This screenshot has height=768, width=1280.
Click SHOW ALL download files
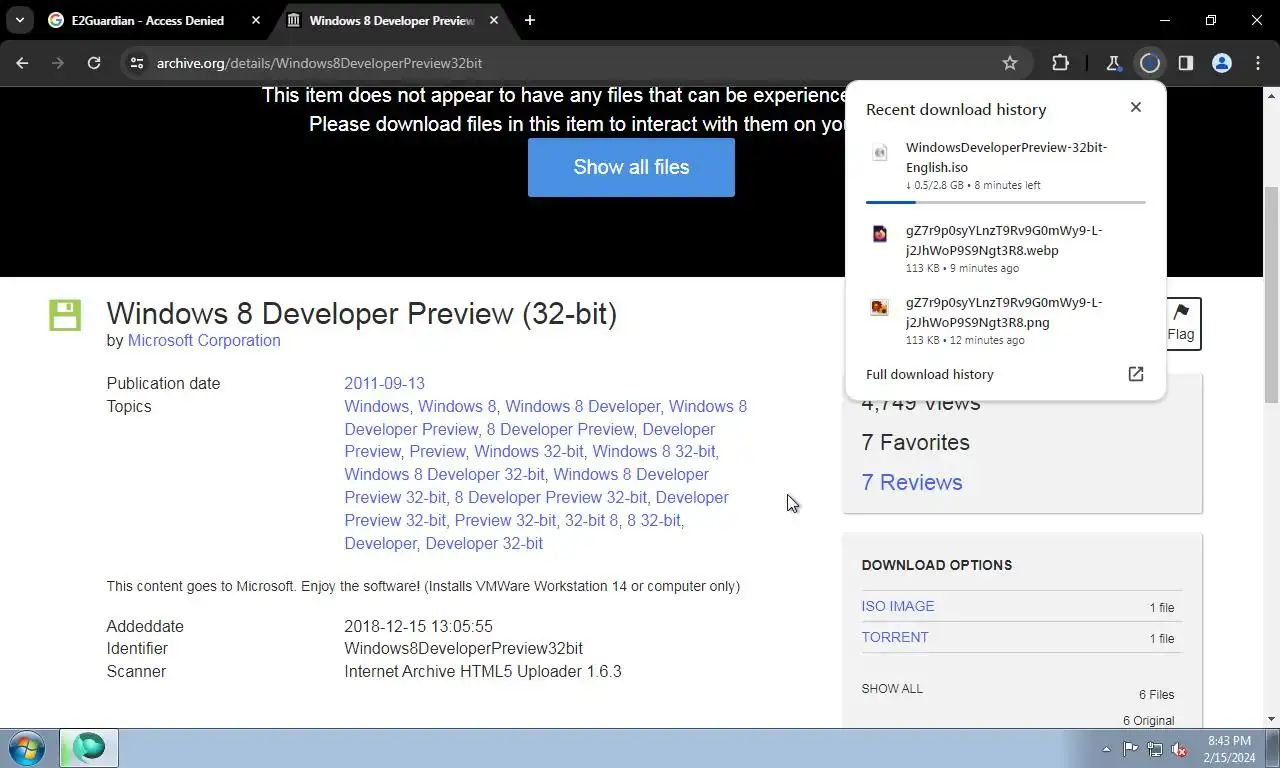tap(892, 688)
